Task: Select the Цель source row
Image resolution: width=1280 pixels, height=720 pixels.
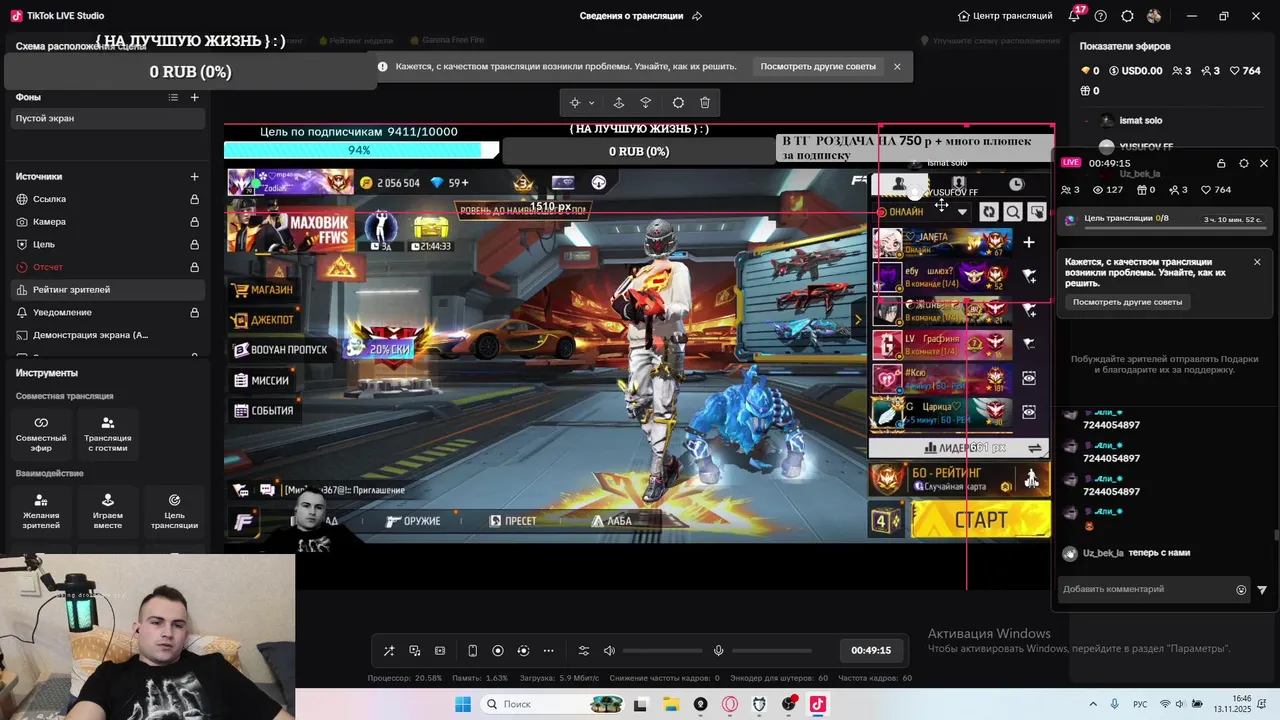Action: 108,244
